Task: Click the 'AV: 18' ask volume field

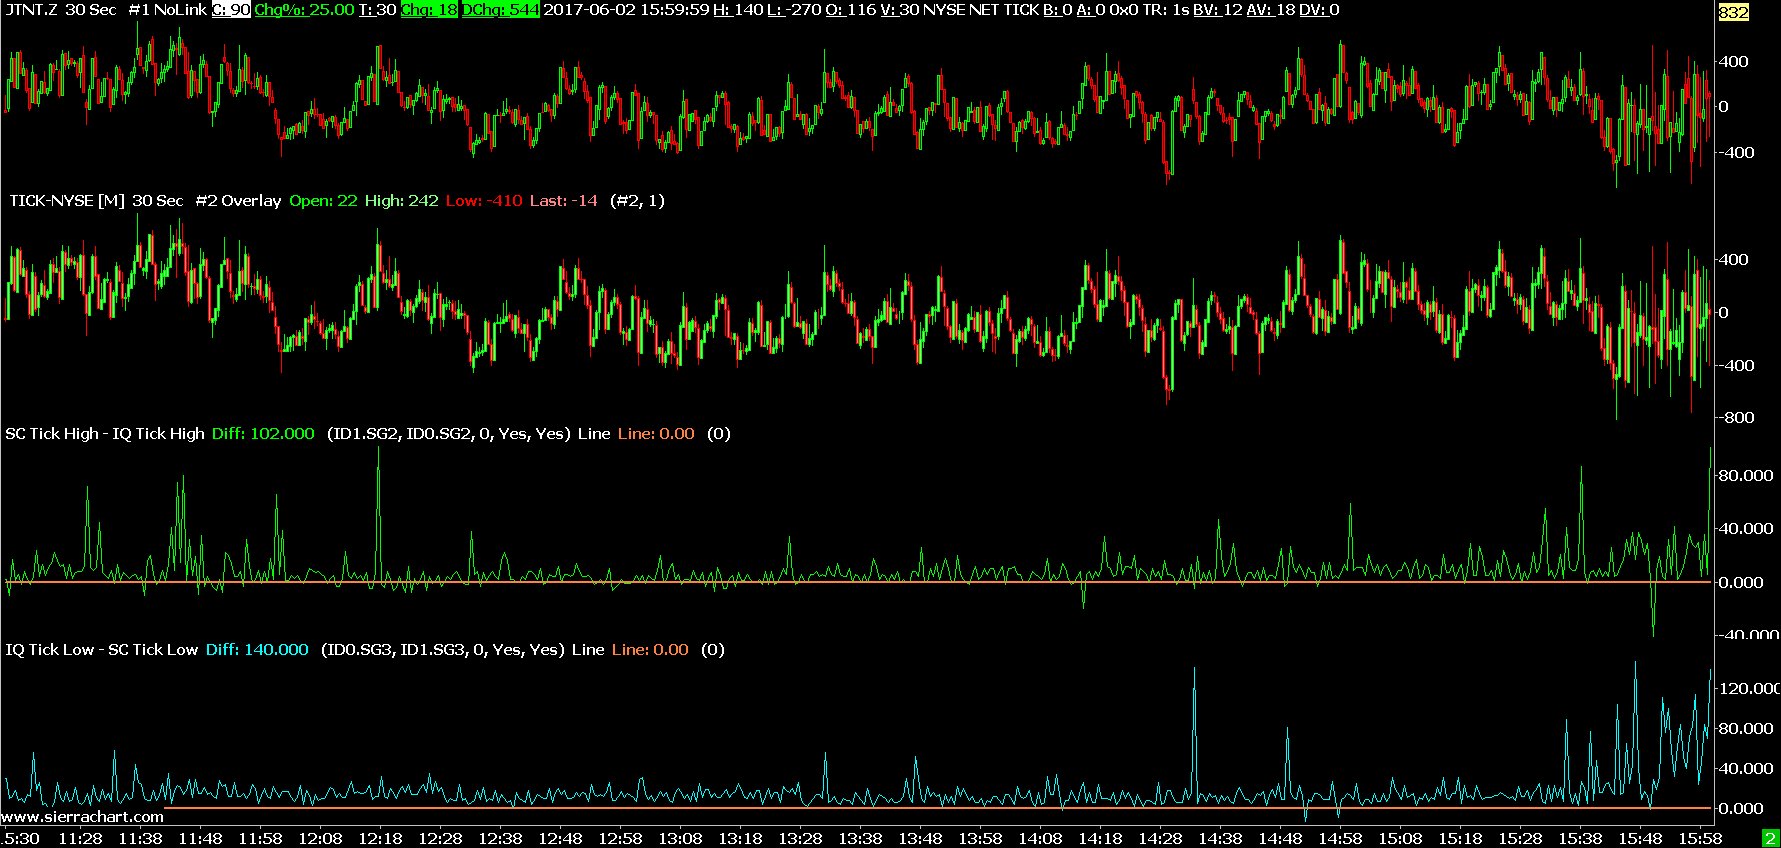Action: point(1271,10)
